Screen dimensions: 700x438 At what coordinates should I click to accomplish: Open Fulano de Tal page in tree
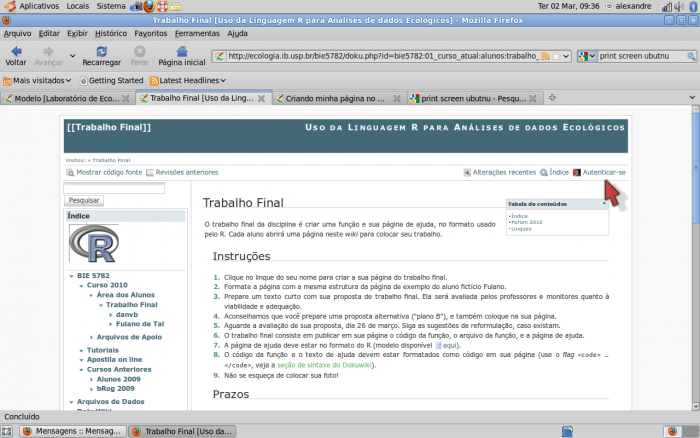coord(140,324)
